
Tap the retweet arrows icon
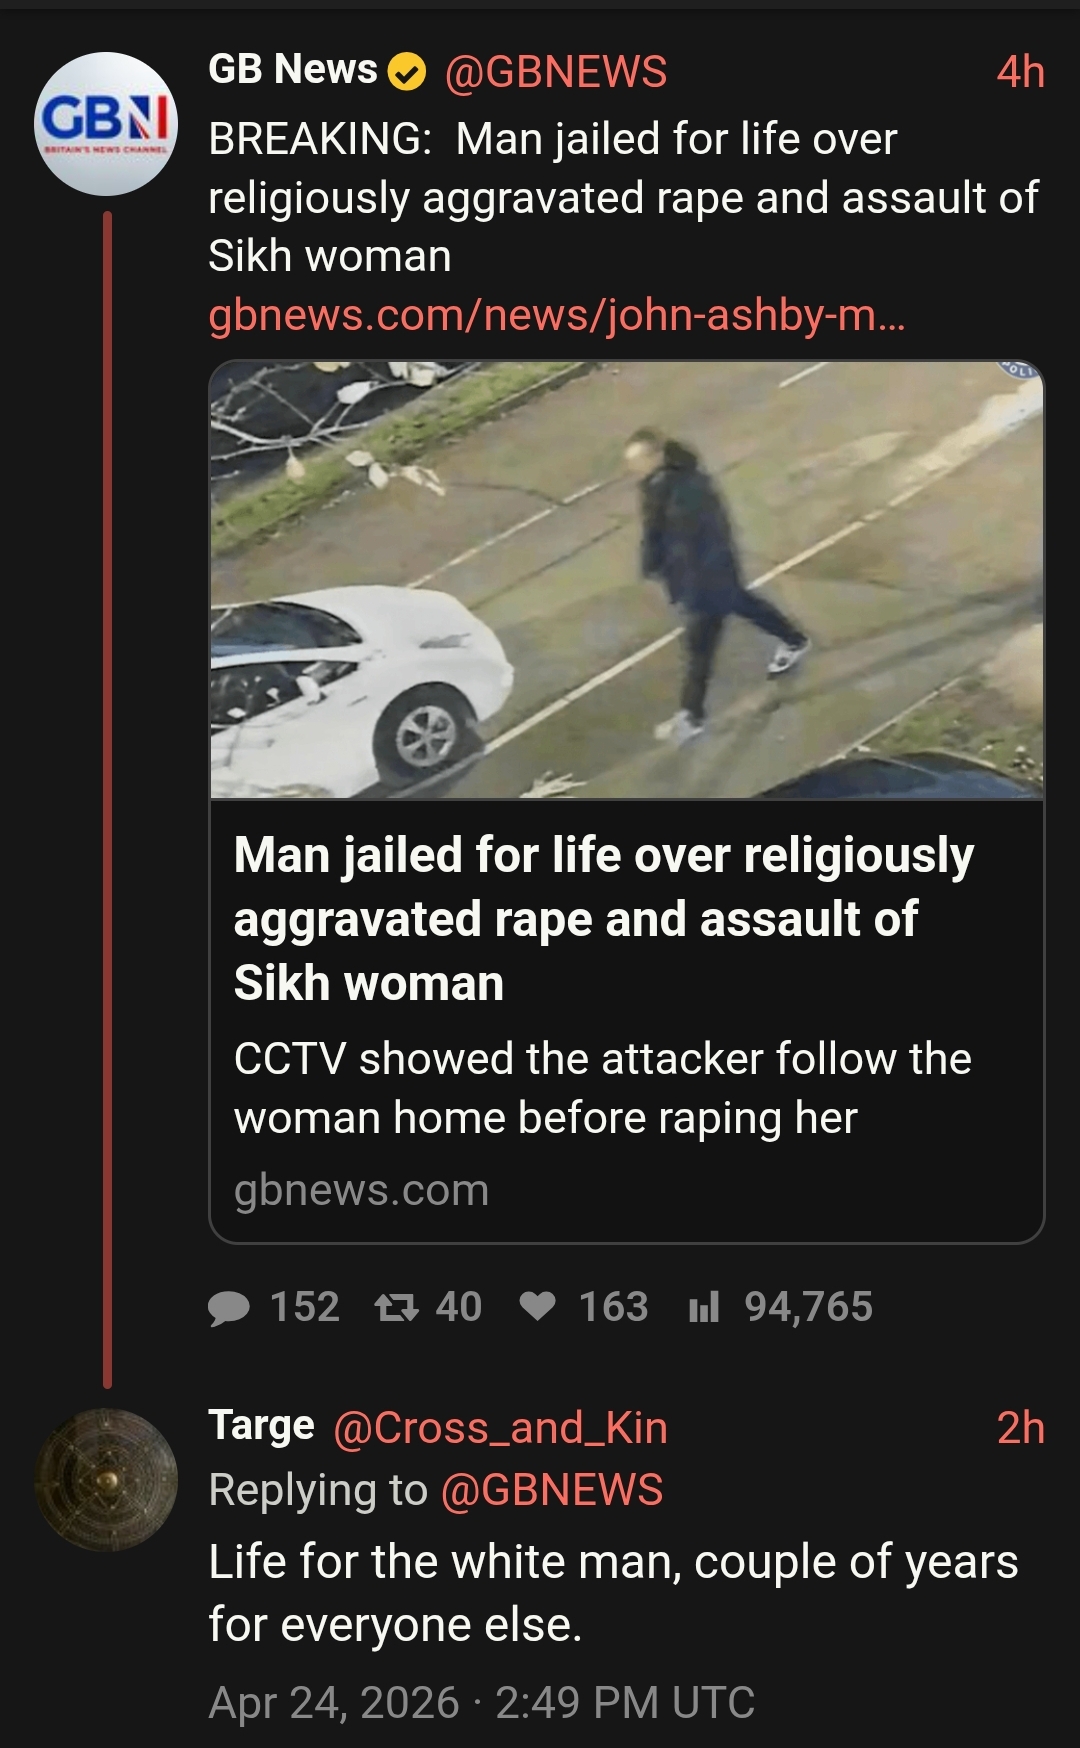tap(396, 1307)
